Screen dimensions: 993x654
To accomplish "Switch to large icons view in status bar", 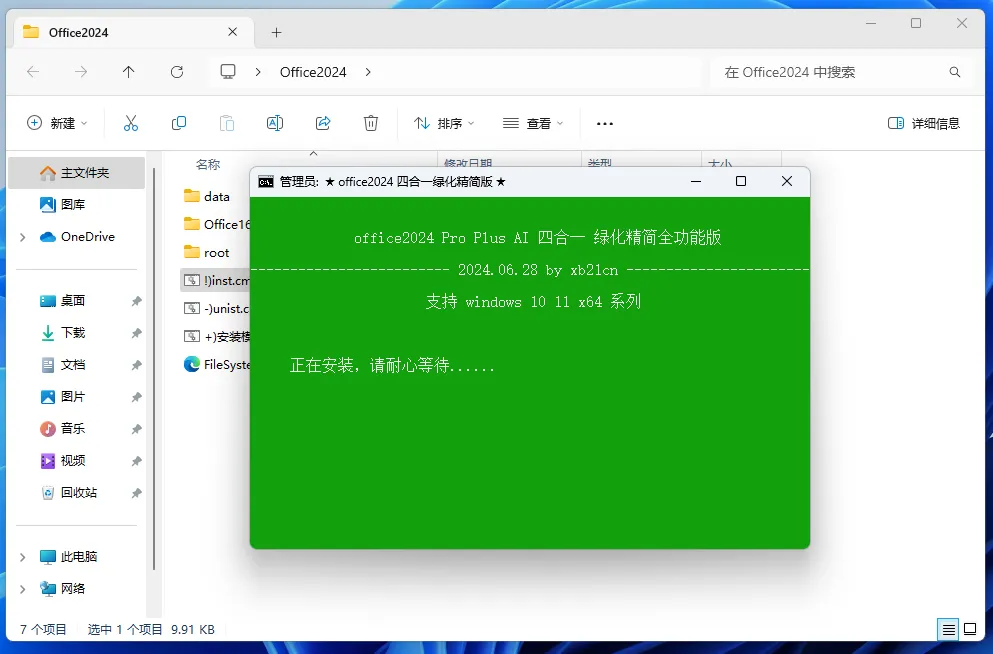I will [970, 629].
